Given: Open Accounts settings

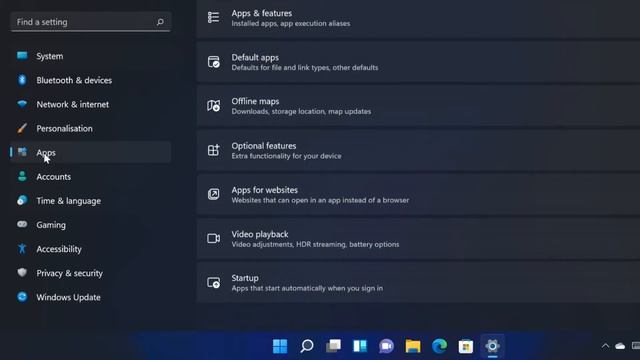Looking at the screenshot, I should tap(91, 176).
